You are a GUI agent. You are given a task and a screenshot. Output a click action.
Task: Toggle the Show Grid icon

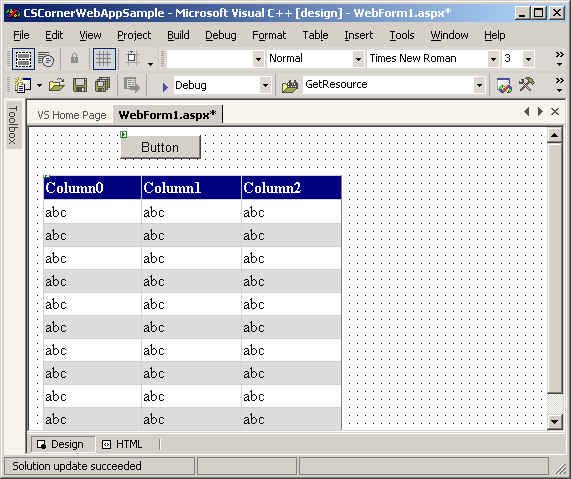(105, 59)
